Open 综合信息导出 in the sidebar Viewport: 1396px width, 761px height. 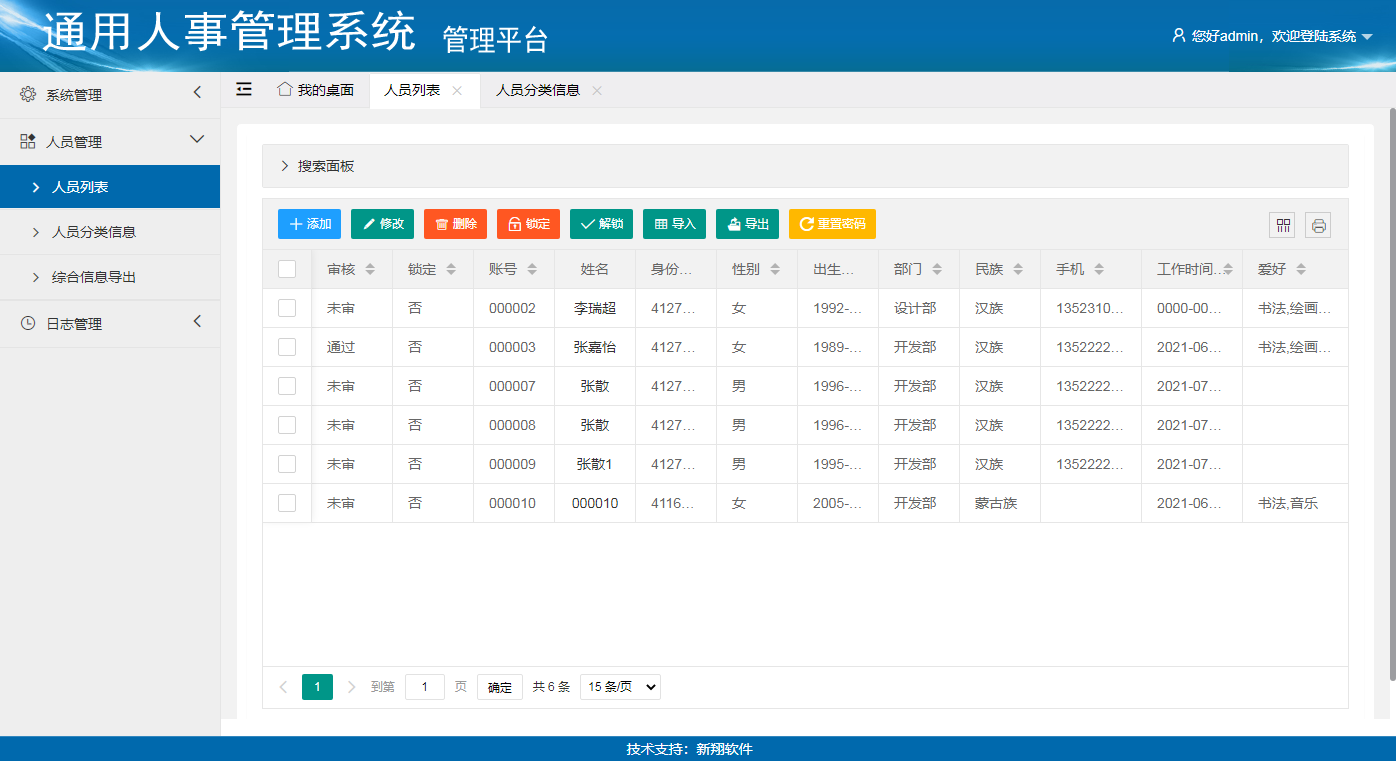94,277
